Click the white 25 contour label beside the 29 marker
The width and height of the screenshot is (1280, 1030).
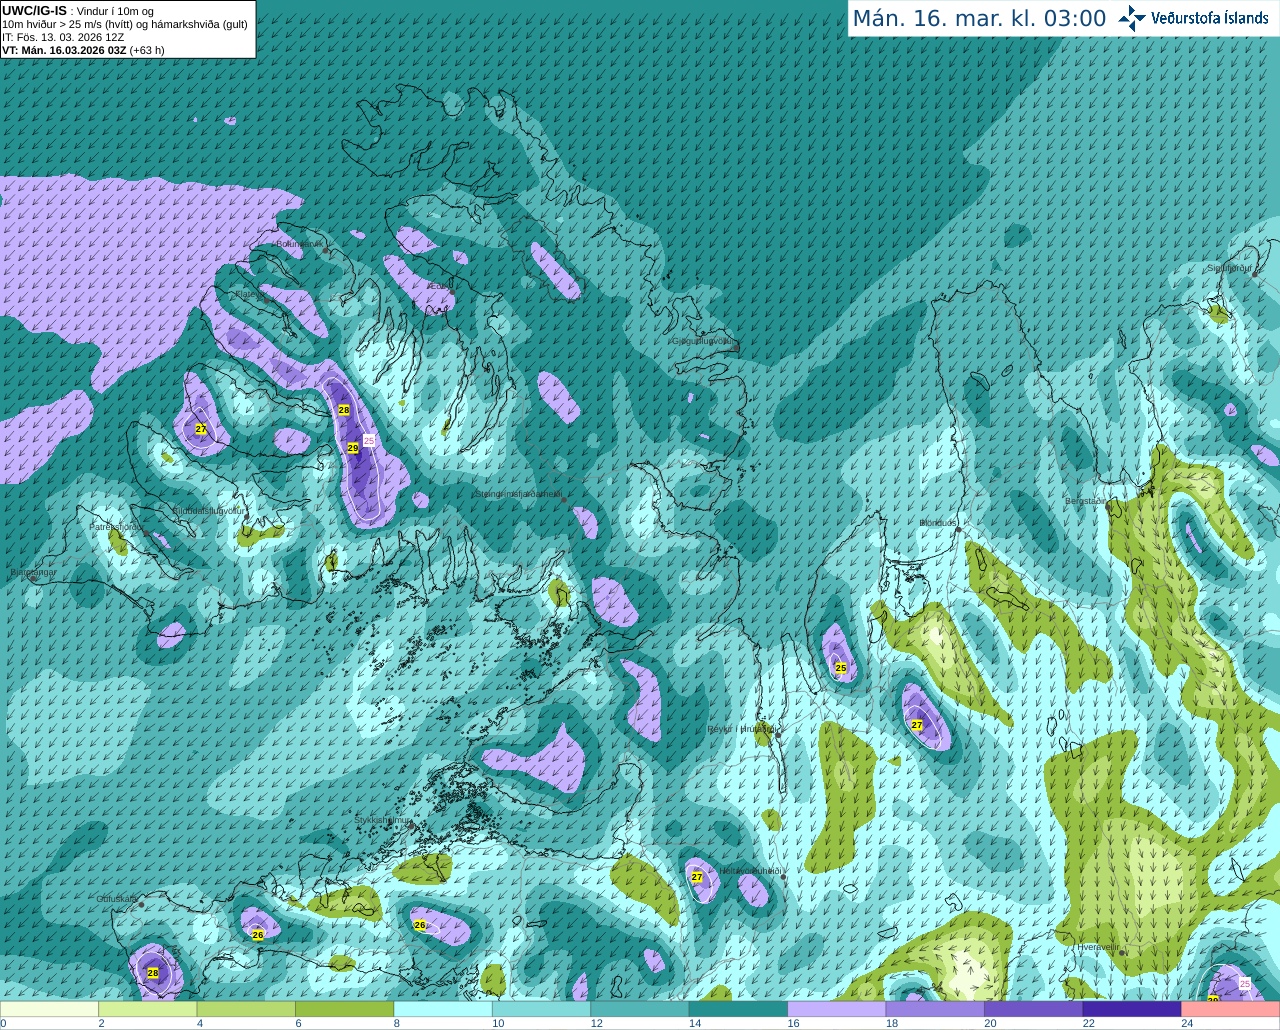click(x=368, y=440)
